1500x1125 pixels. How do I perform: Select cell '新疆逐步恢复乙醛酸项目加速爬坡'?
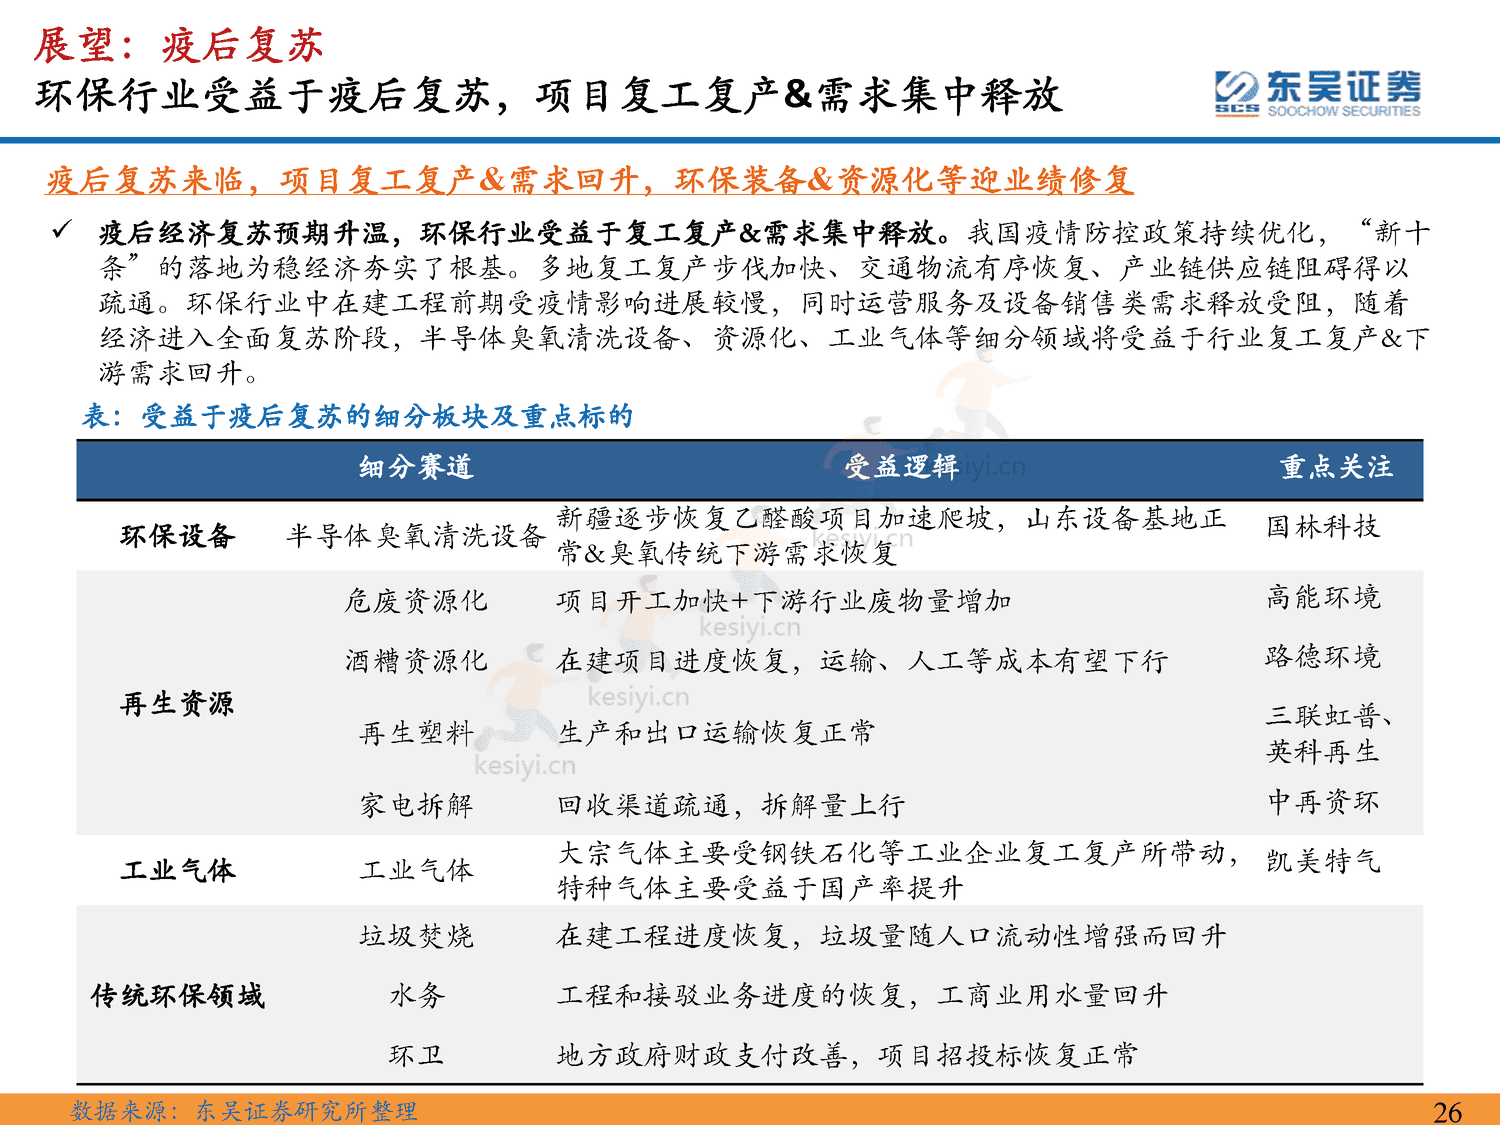[775, 518]
